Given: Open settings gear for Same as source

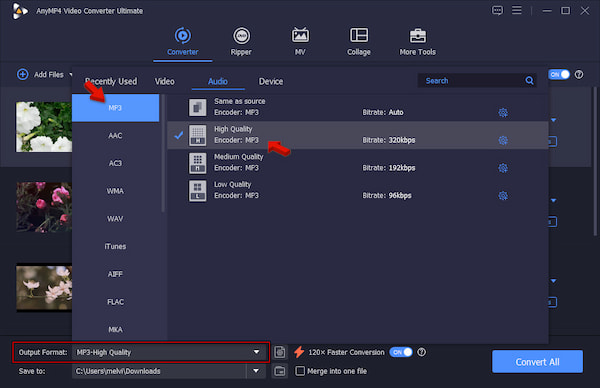Looking at the screenshot, I should click(503, 112).
